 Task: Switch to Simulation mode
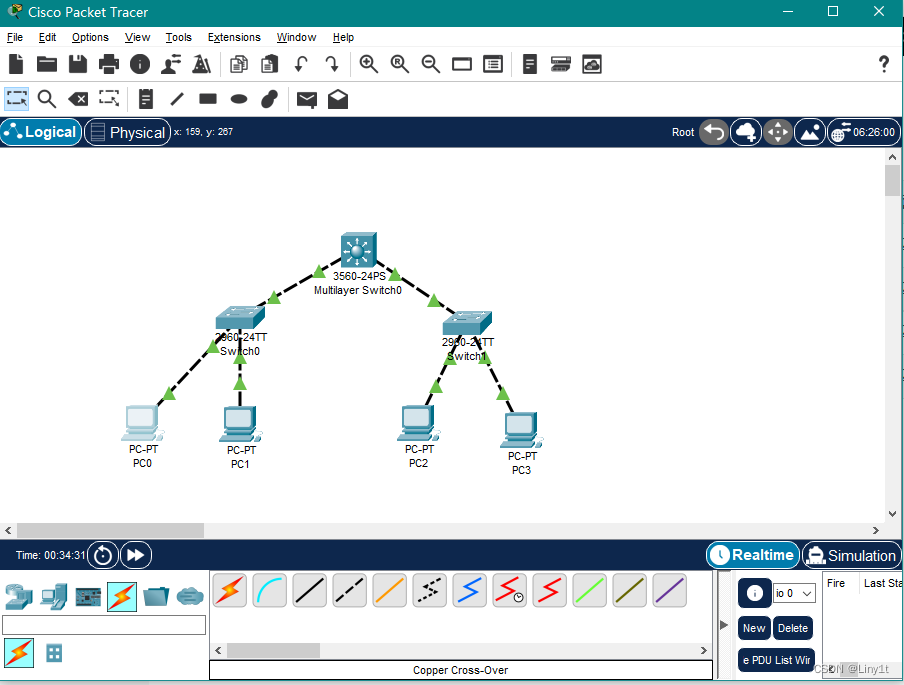coord(851,555)
